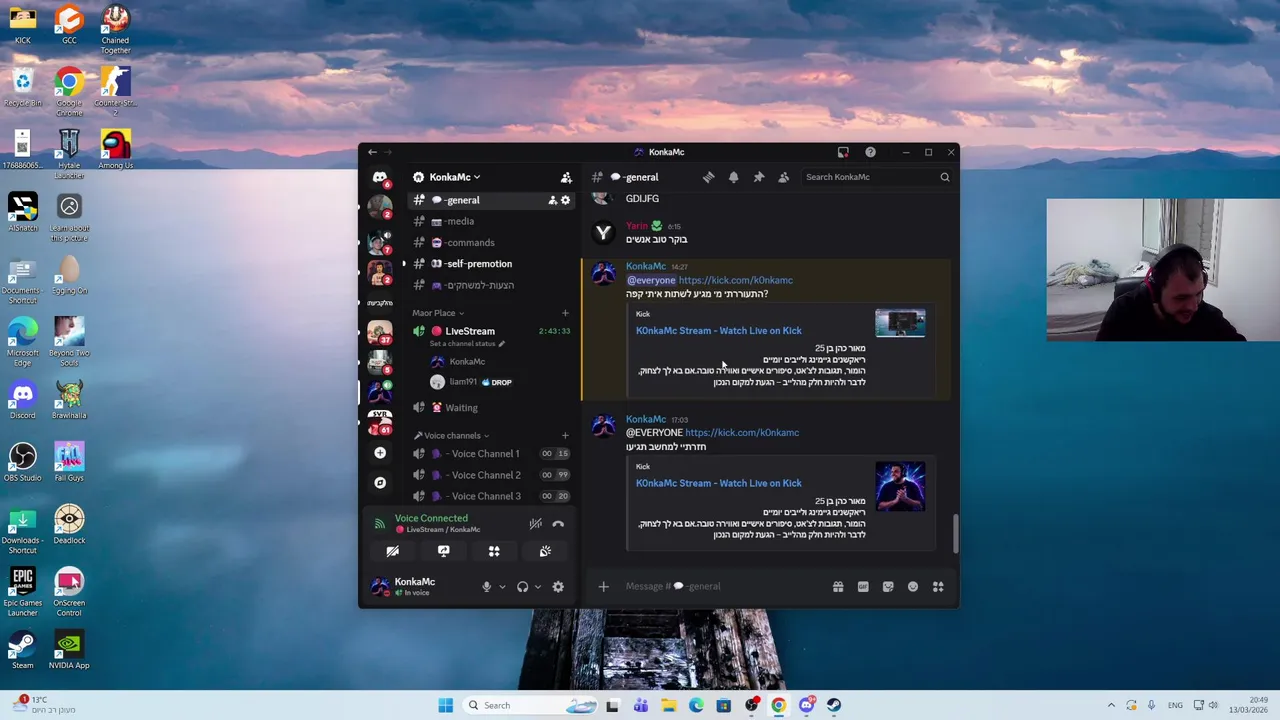Open headphone output options arrow
This screenshot has height=720, width=1280.
point(537,587)
